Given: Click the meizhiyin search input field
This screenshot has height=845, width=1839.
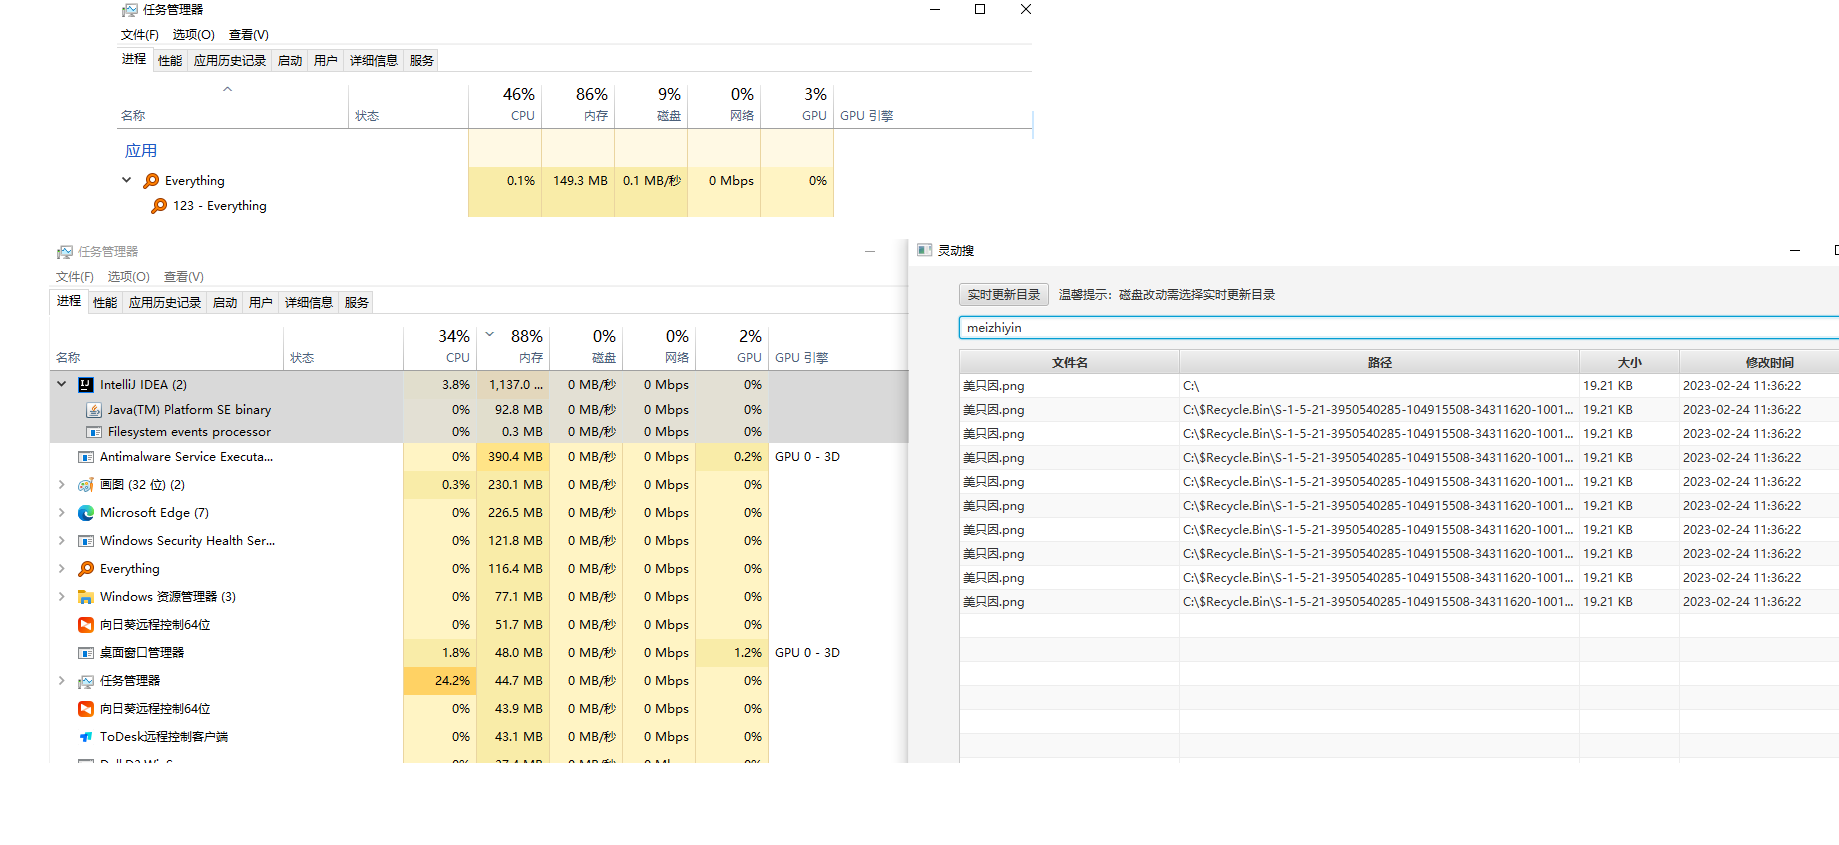Looking at the screenshot, I should 1399,328.
